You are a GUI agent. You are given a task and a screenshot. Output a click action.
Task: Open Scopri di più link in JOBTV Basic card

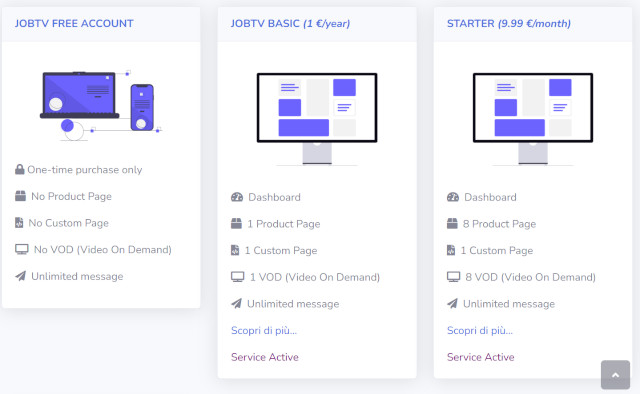pyautogui.click(x=264, y=330)
